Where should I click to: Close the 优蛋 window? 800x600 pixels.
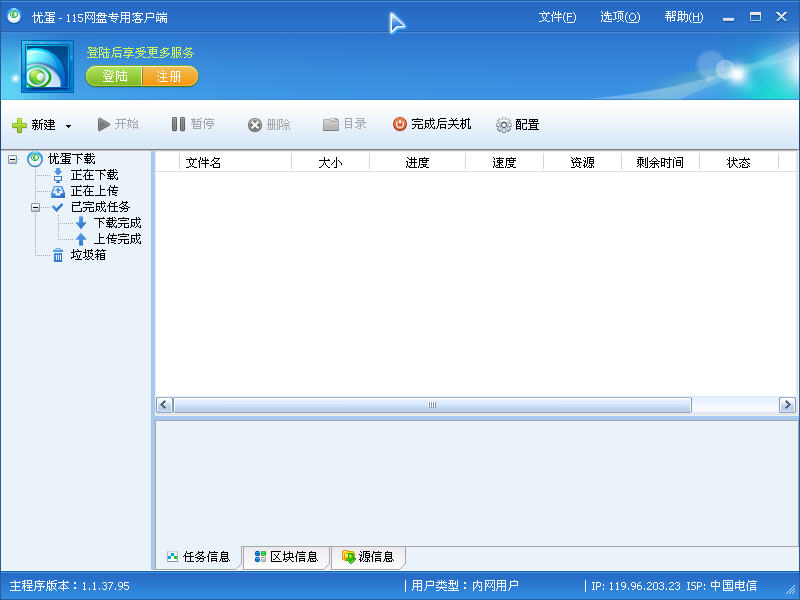tap(781, 17)
